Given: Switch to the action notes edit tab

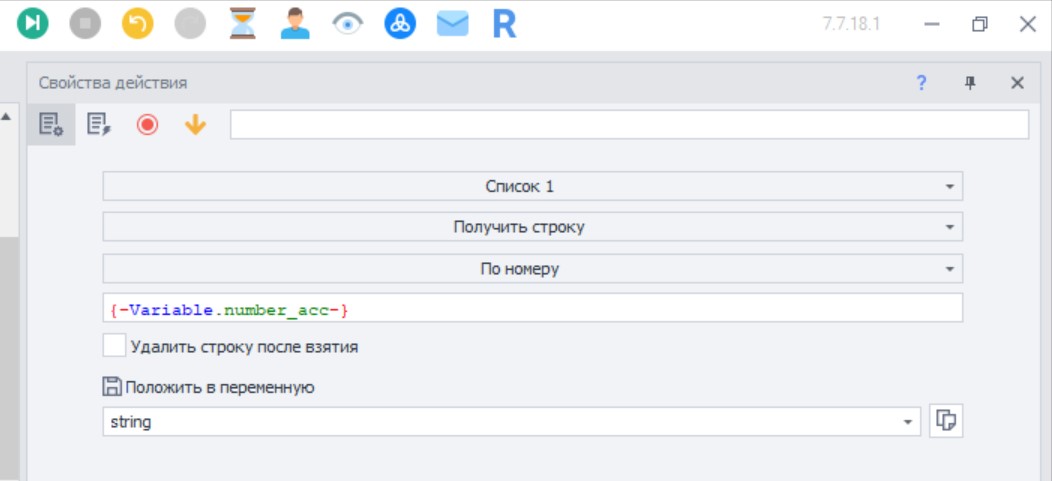Looking at the screenshot, I should (99, 125).
